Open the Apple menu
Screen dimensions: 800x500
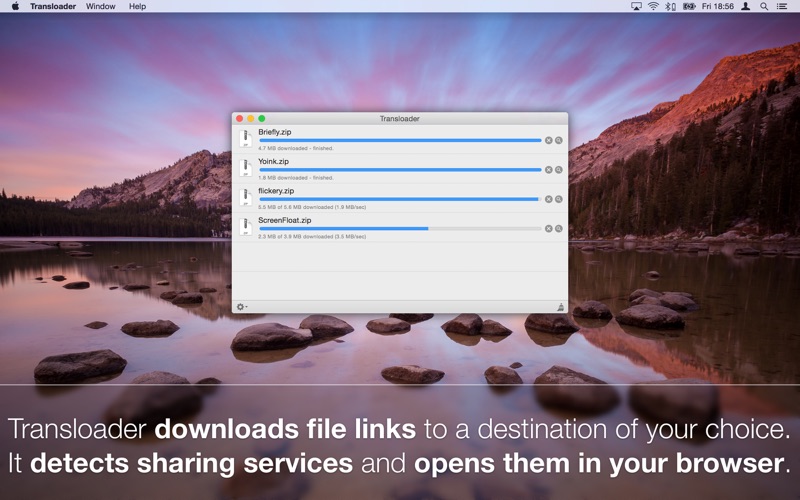pos(15,6)
